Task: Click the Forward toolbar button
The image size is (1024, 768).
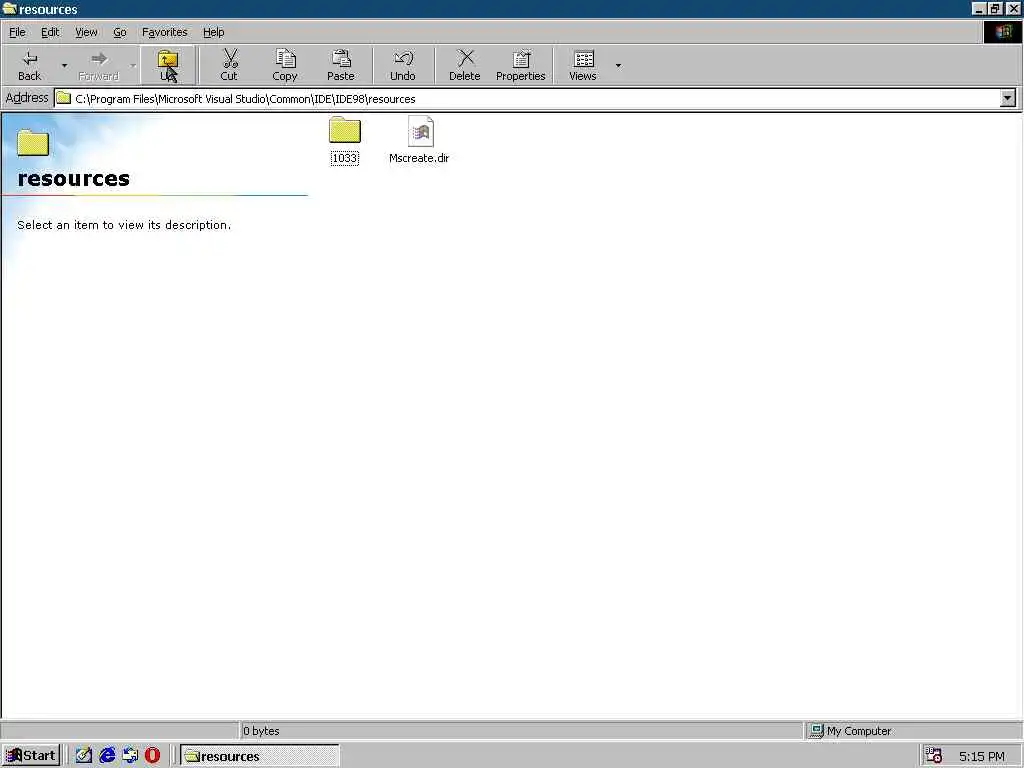Action: [98, 65]
